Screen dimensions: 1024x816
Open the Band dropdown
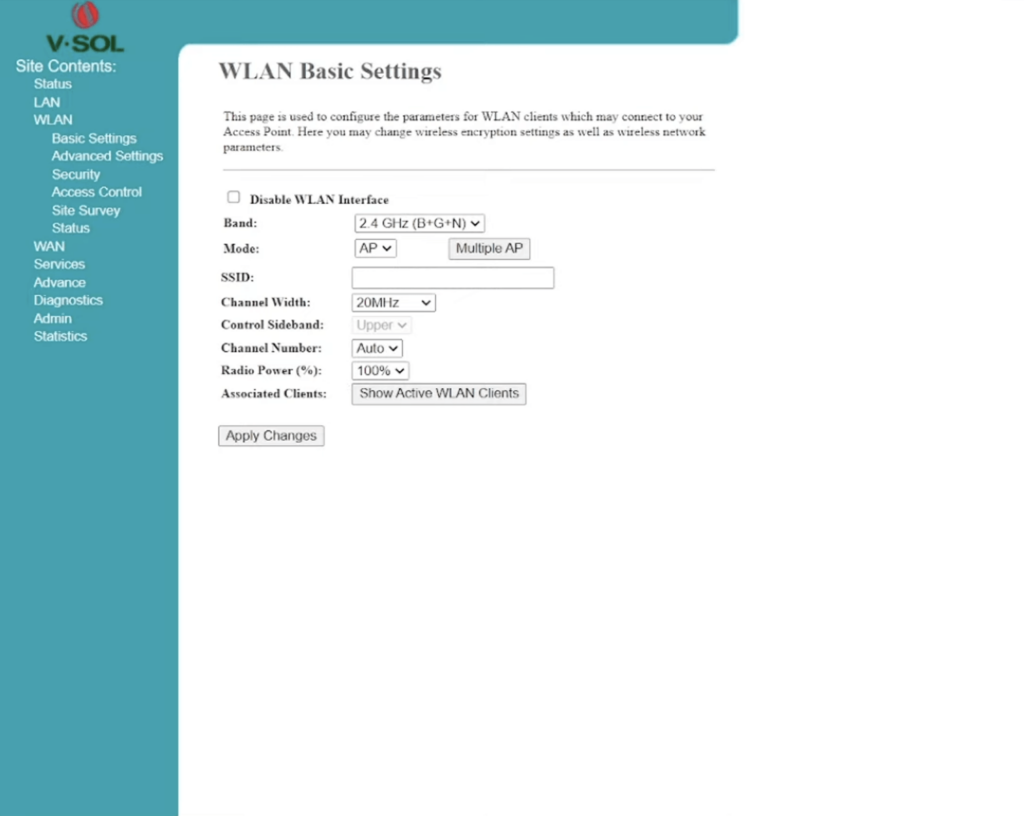pyautogui.click(x=418, y=223)
